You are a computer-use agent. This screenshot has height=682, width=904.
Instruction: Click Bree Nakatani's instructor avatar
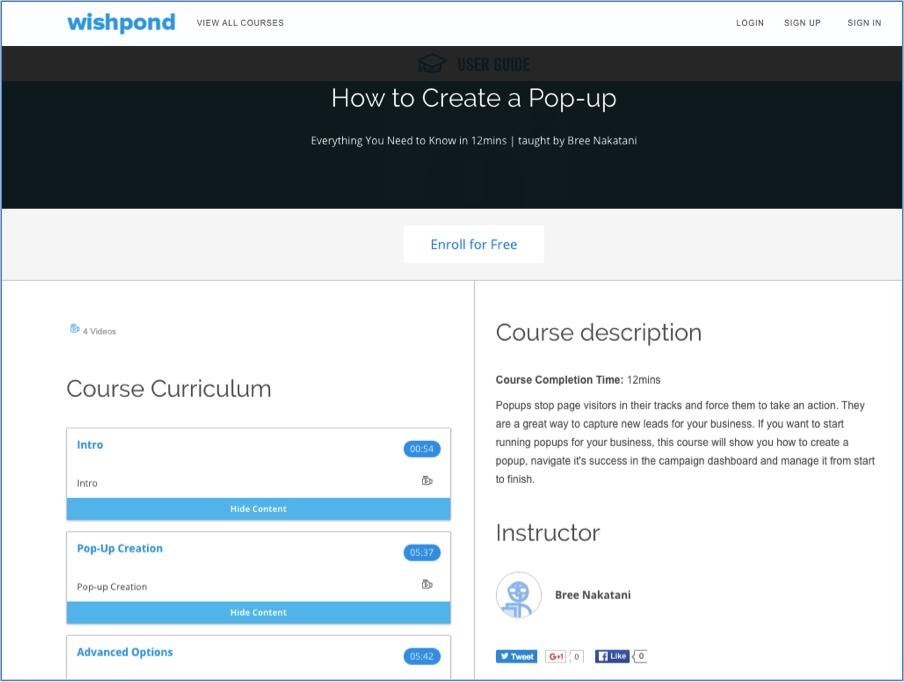click(518, 595)
